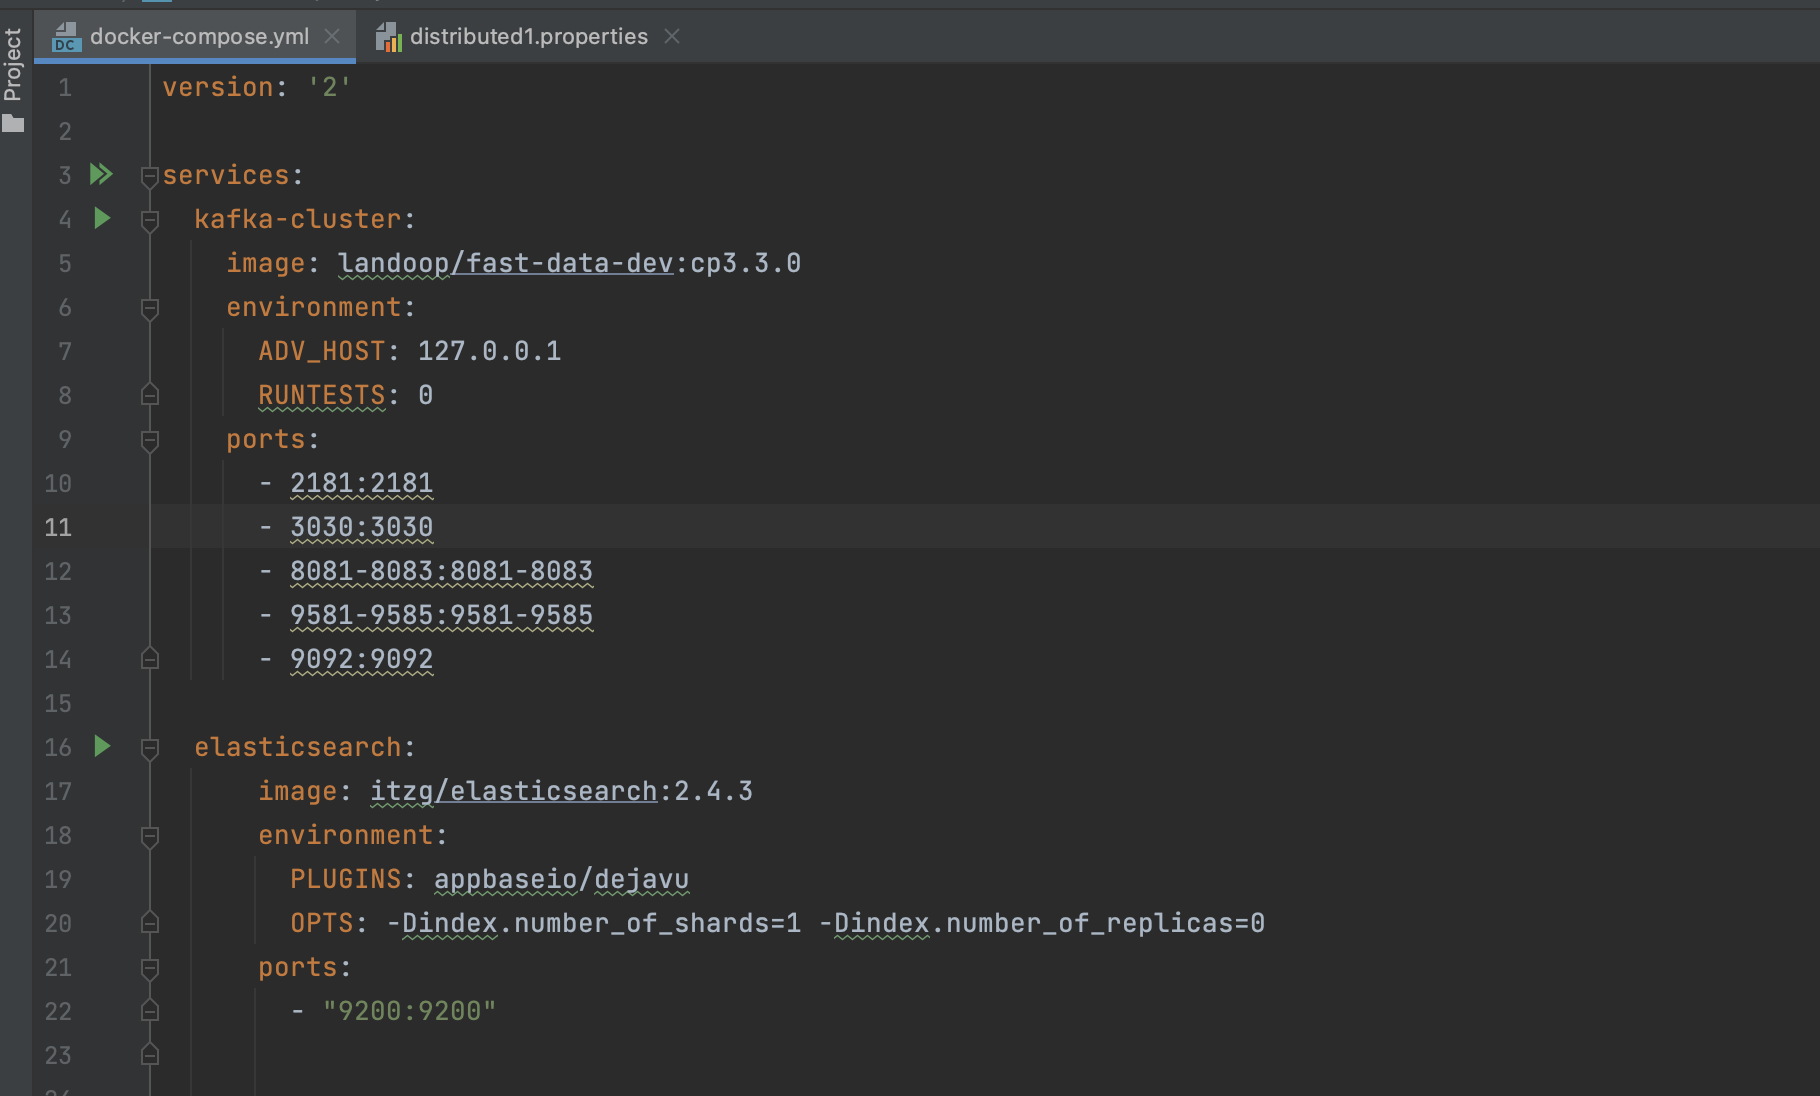Click the Docker Compose file icon on the active tab
The width and height of the screenshot is (1820, 1096).
66,36
